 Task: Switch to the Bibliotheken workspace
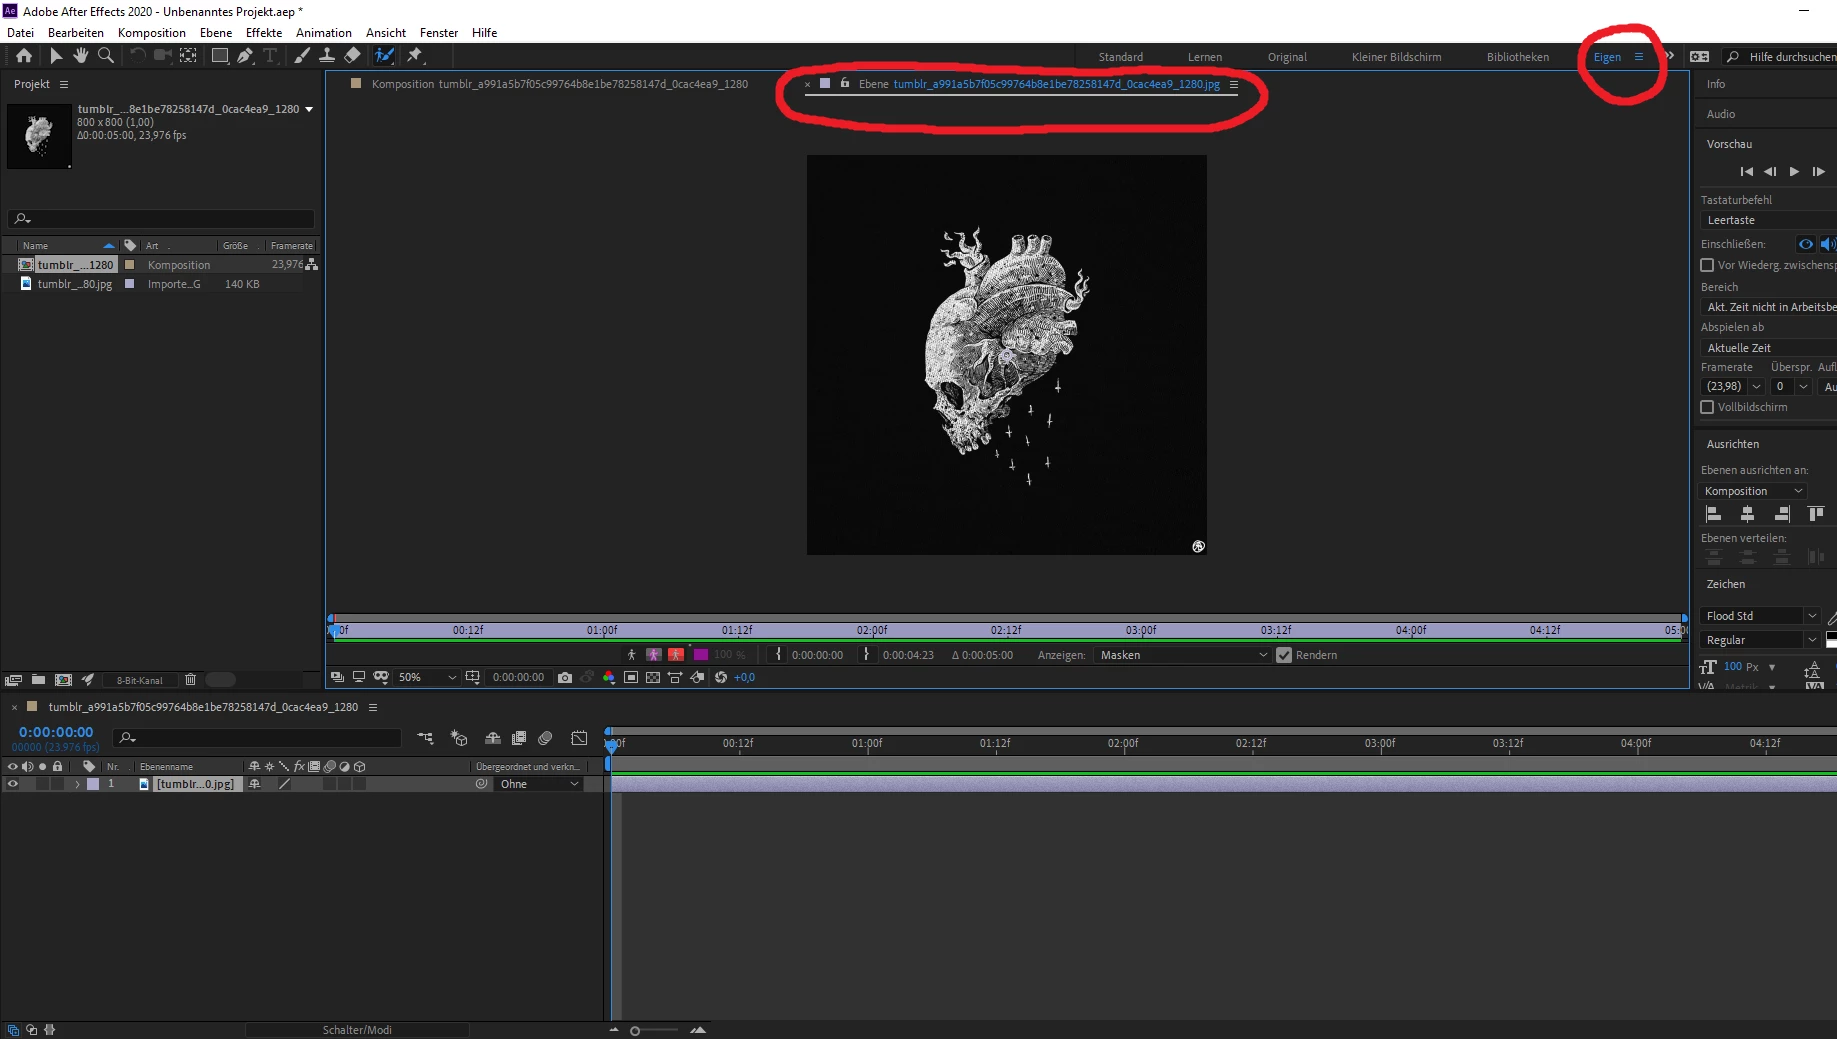(1517, 57)
